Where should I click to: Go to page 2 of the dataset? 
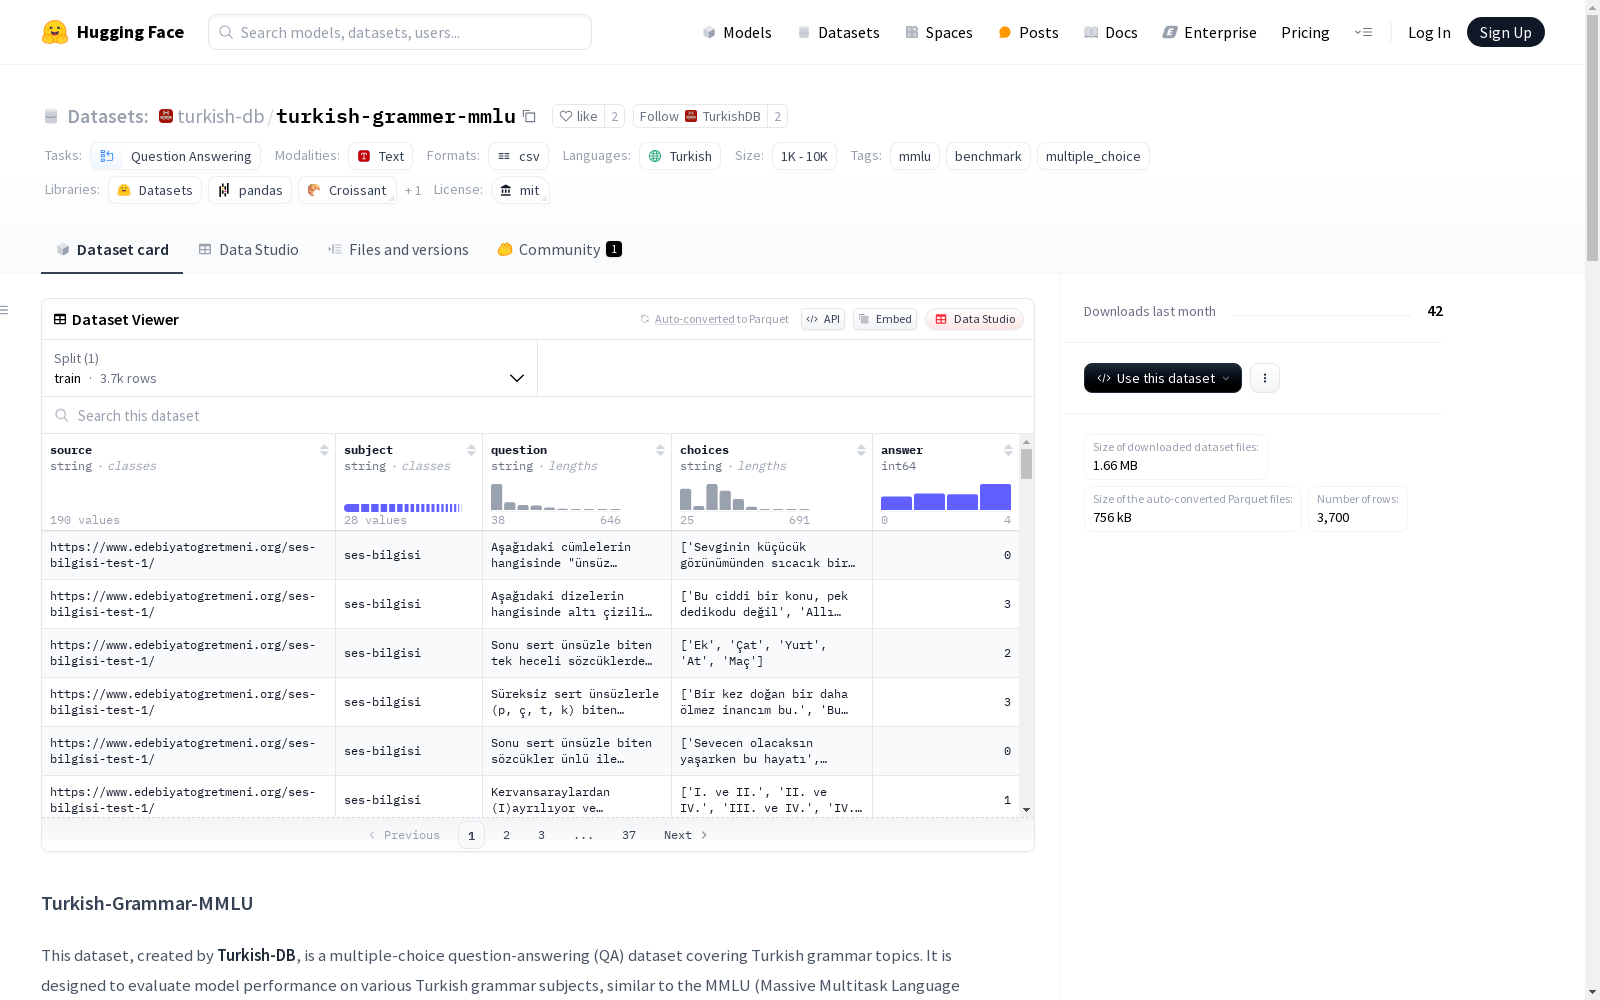506,835
